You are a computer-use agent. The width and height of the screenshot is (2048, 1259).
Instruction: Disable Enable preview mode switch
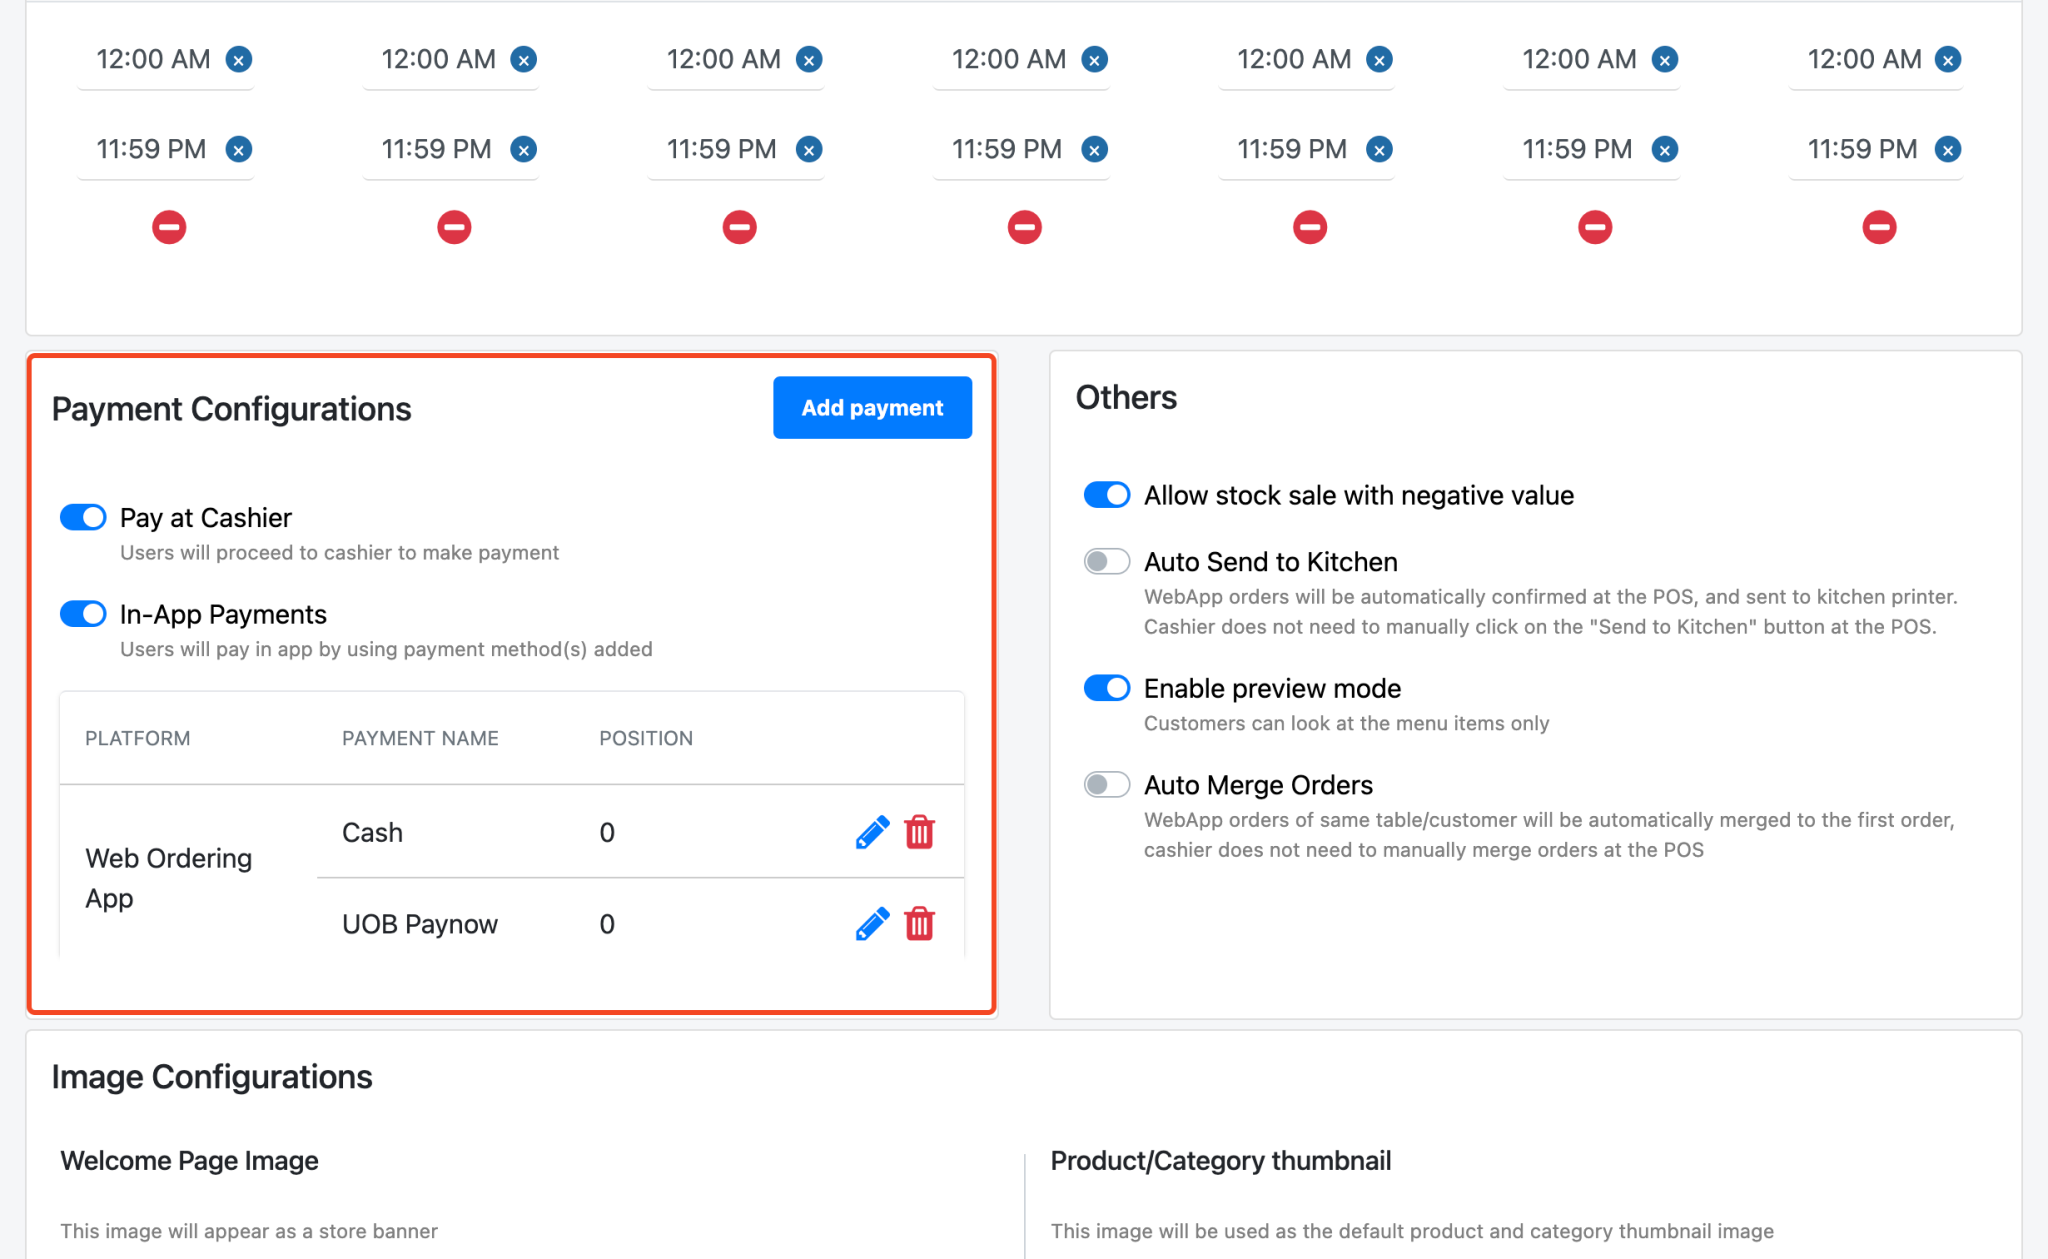coord(1106,687)
